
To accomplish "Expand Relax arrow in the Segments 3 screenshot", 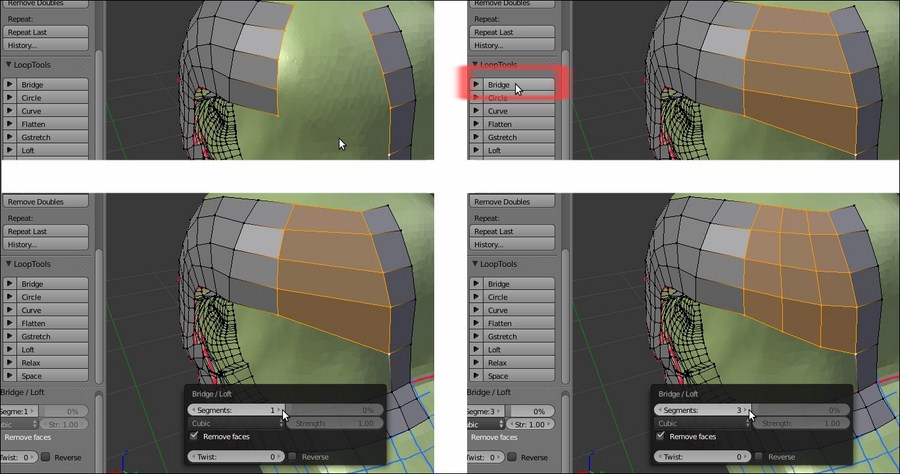I will coord(476,363).
